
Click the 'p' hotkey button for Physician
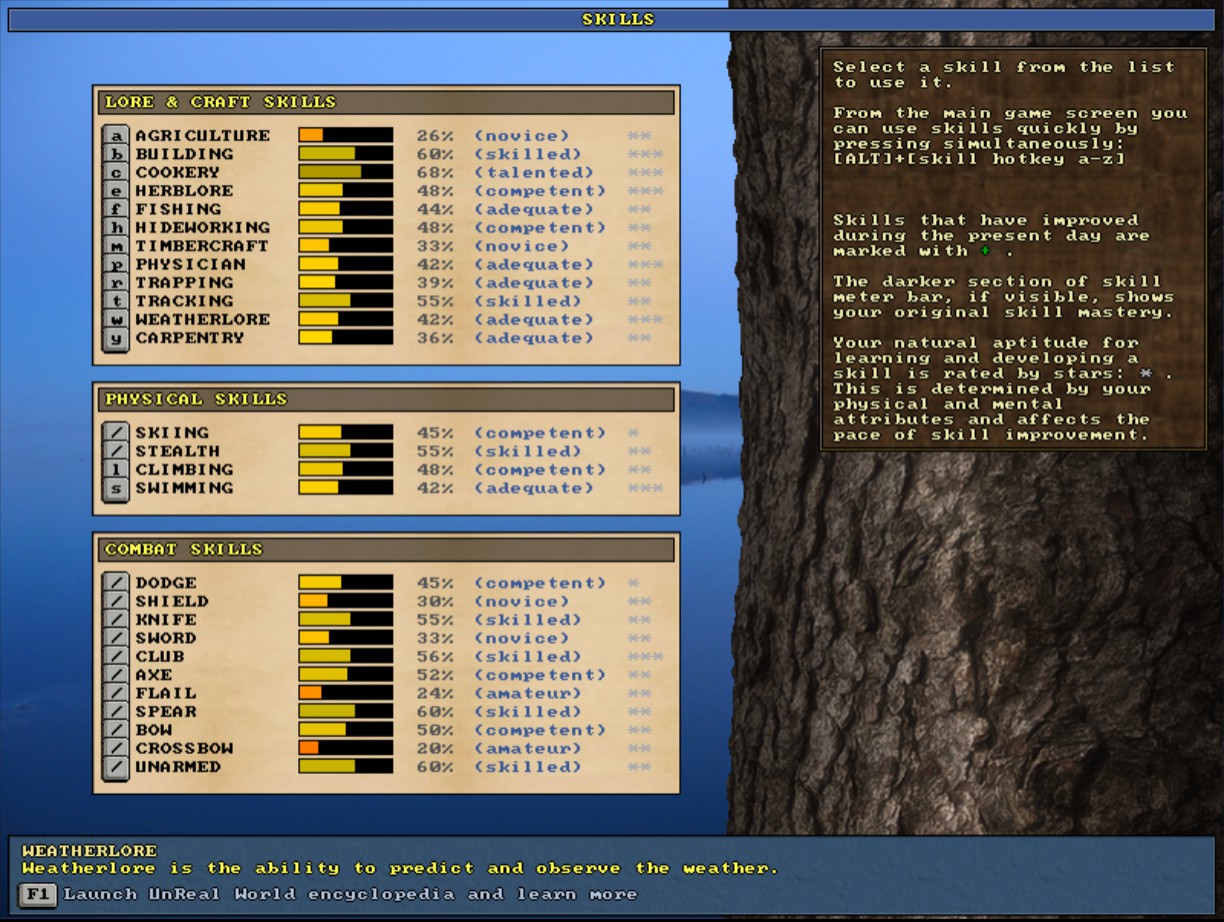coord(116,265)
